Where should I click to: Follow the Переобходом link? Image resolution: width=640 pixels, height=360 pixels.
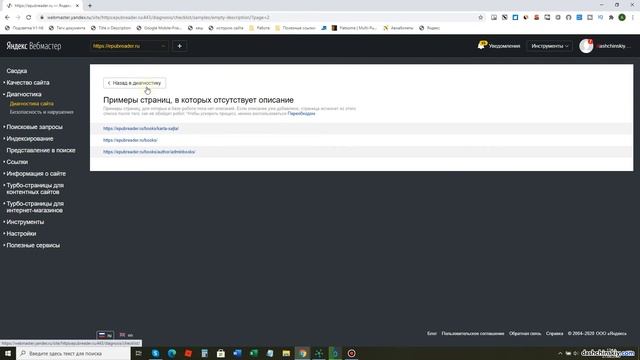pos(301,113)
